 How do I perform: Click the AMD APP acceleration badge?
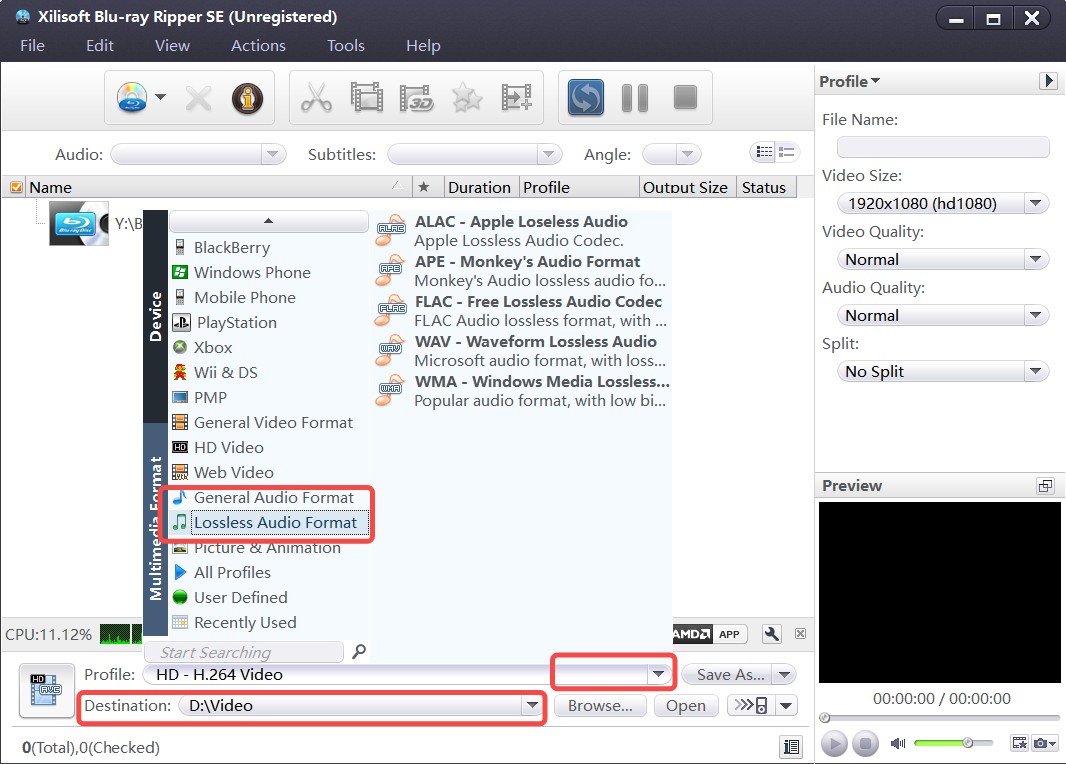[x=710, y=633]
